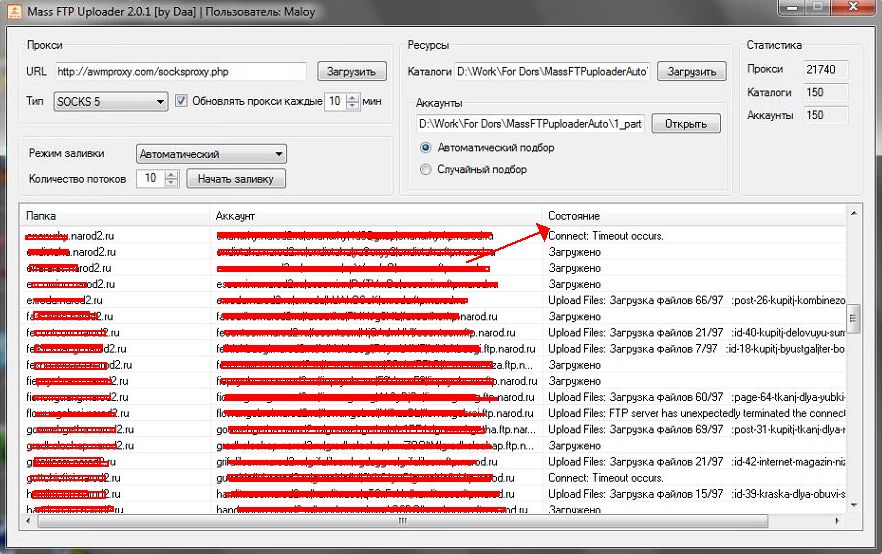Click the Начать заливку button
This screenshot has height=554, width=882.
(x=236, y=178)
